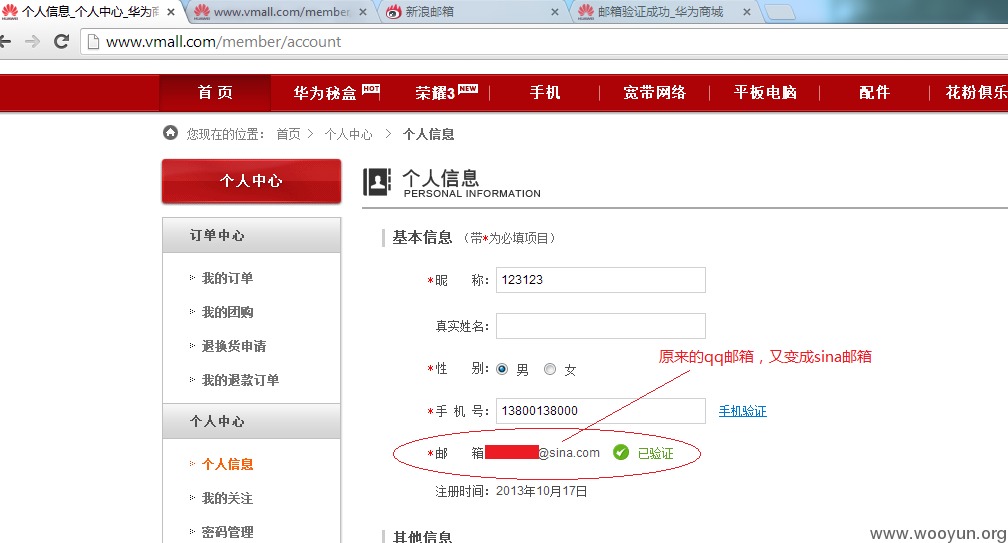Open the 花粉俱乐部 navigation item
The width and height of the screenshot is (1008, 543).
click(976, 93)
